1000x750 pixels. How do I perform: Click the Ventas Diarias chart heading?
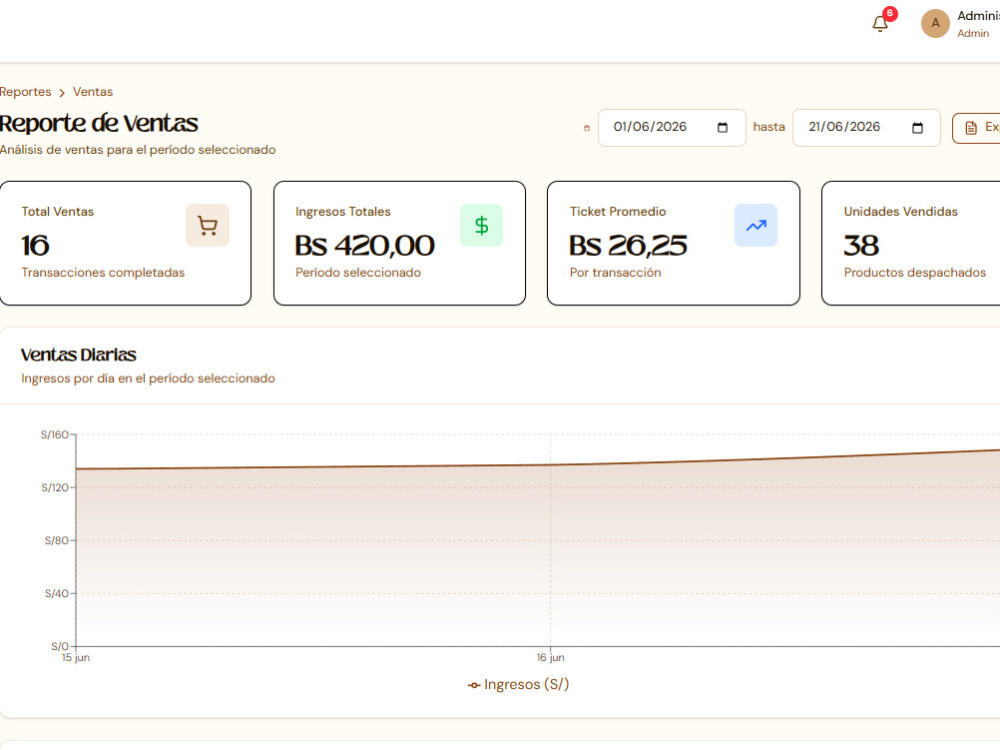point(78,355)
